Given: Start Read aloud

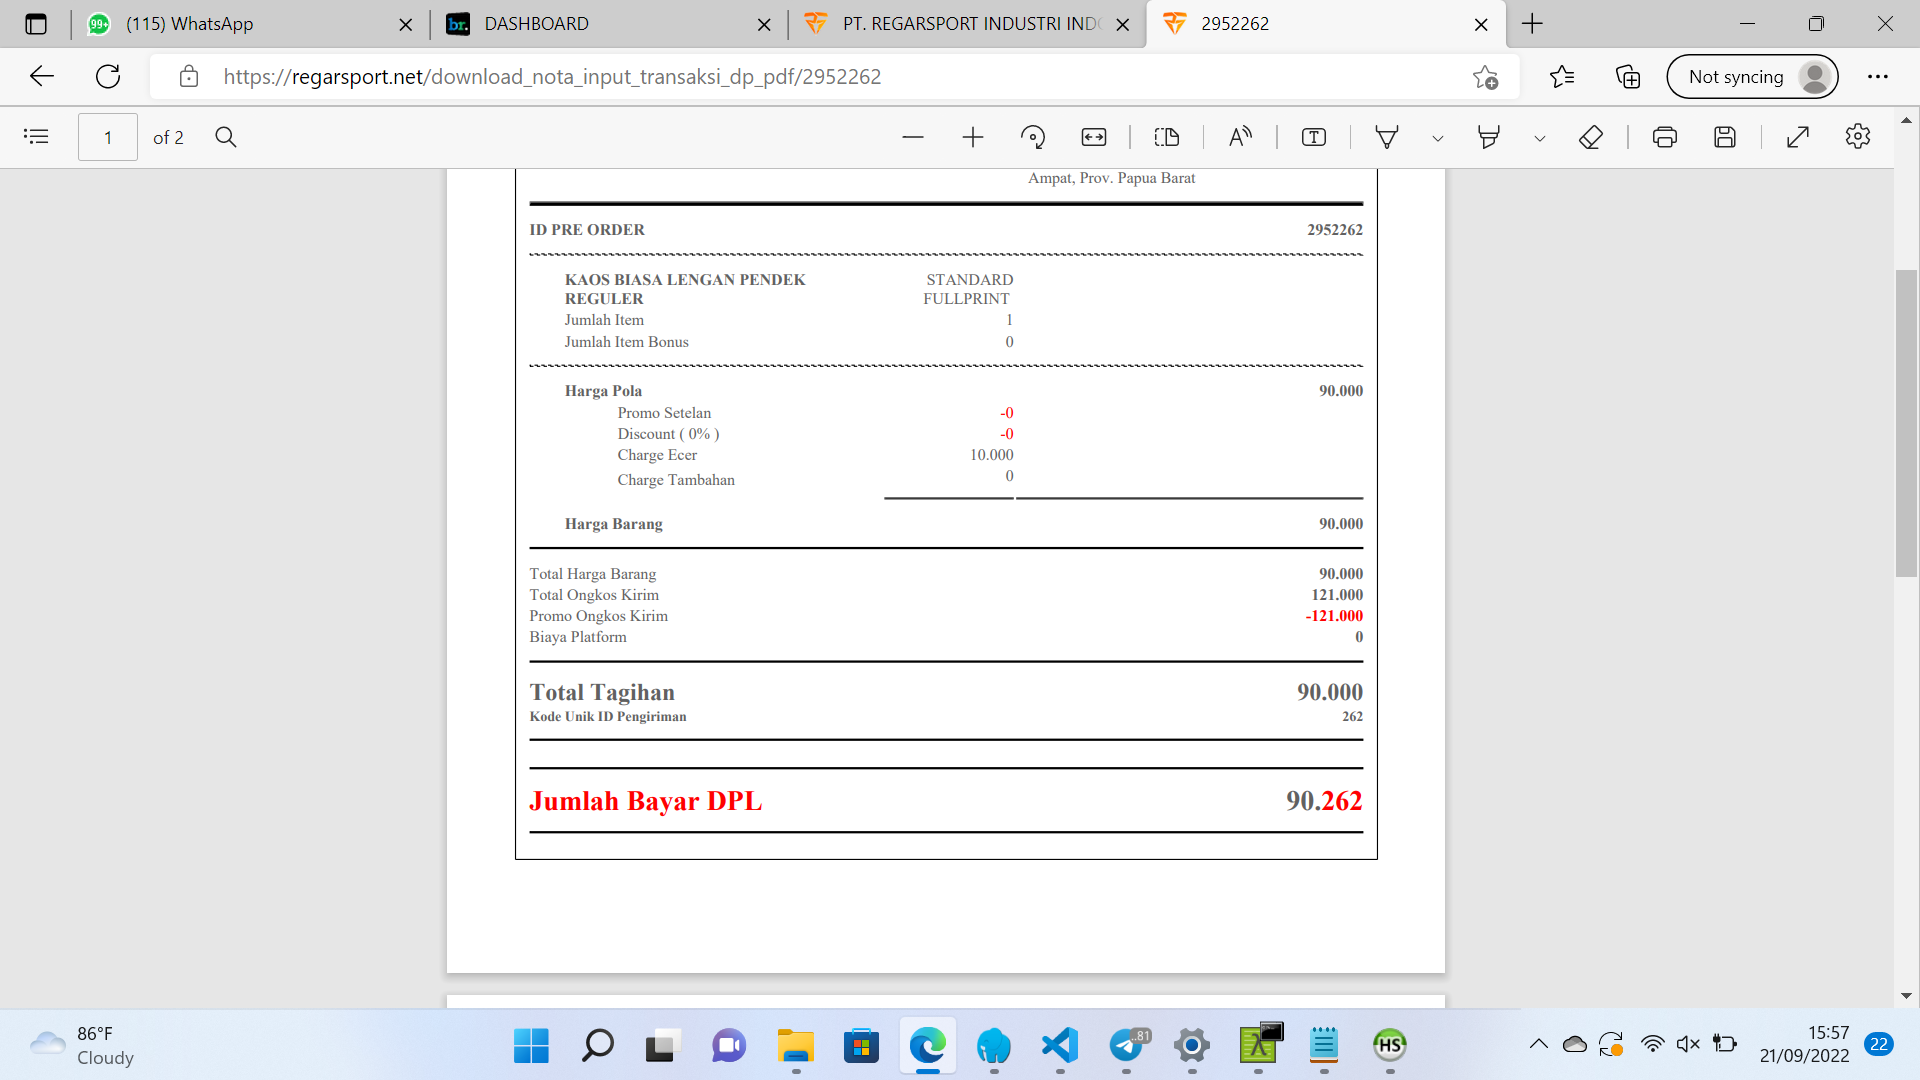Looking at the screenshot, I should pyautogui.click(x=1240, y=137).
